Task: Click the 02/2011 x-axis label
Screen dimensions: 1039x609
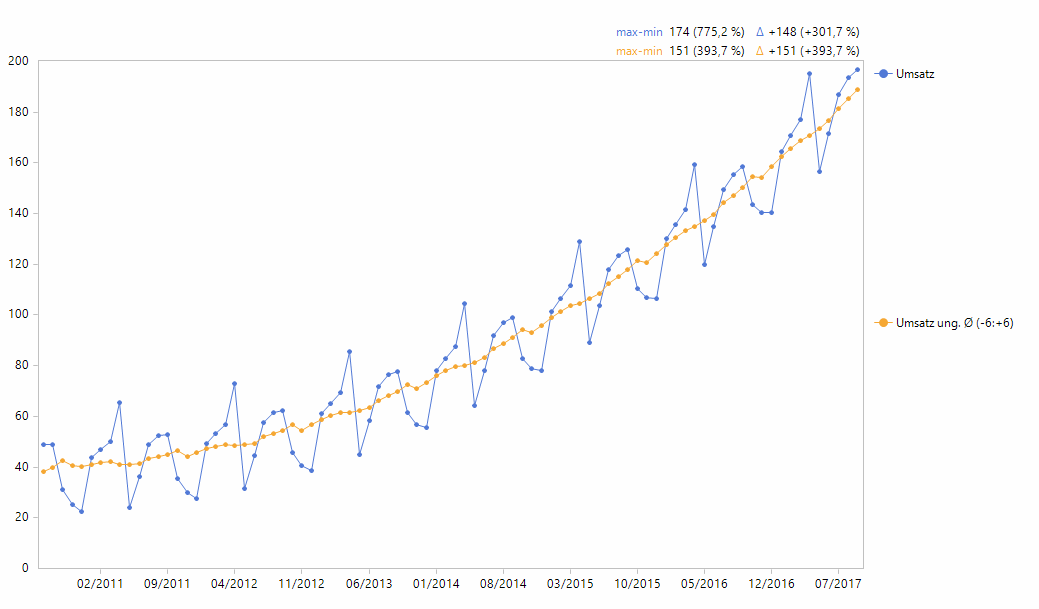Action: (x=99, y=583)
